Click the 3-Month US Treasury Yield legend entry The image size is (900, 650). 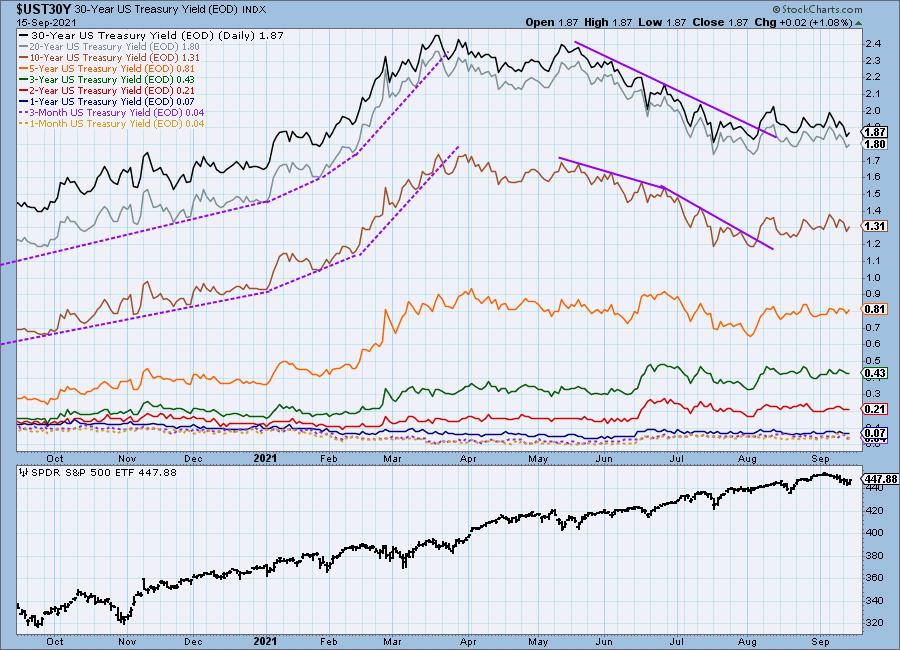(x=112, y=113)
